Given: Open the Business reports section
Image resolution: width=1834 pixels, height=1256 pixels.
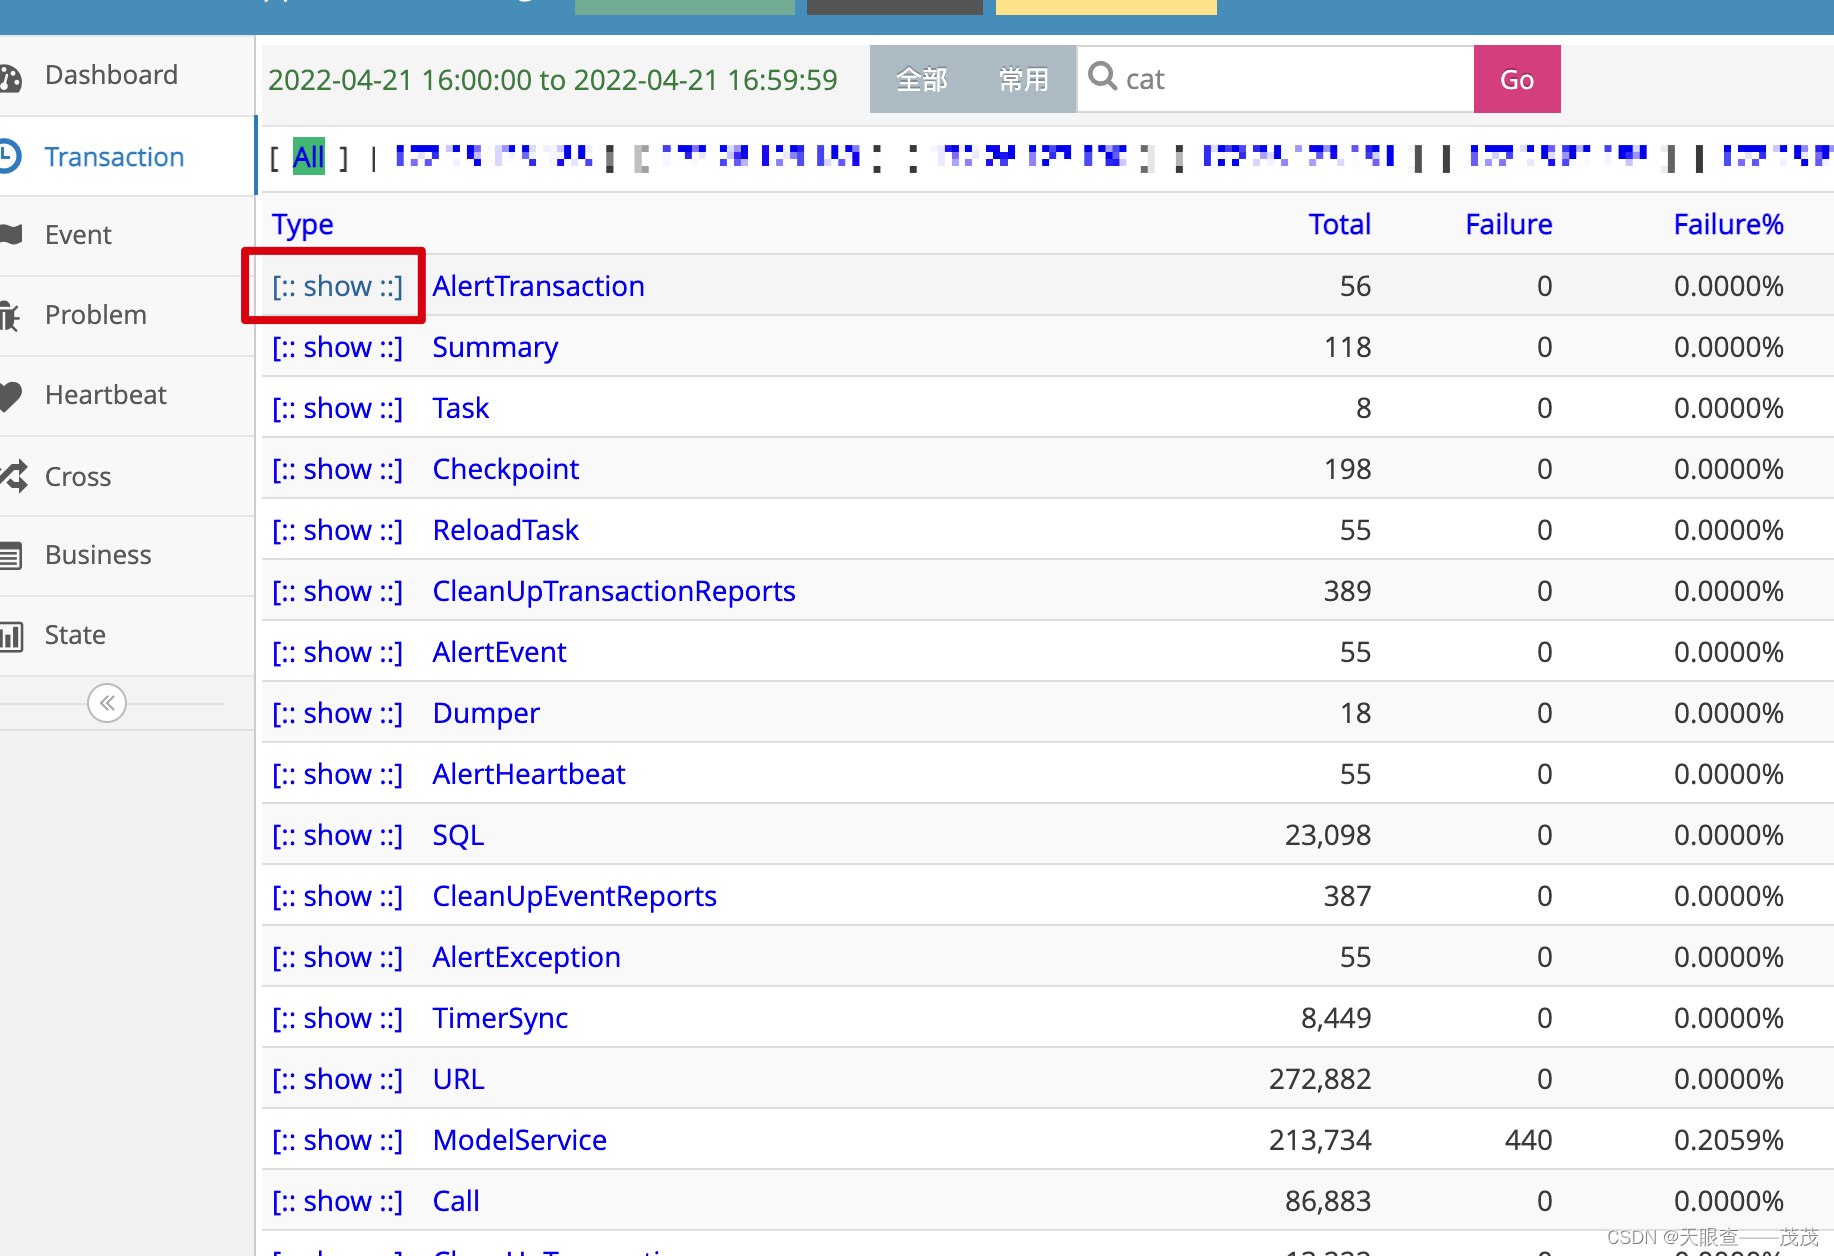Looking at the screenshot, I should click(x=98, y=555).
